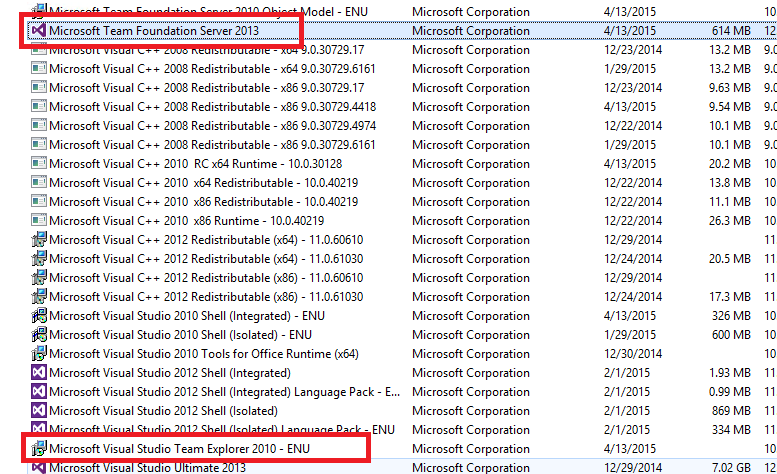Click the Team Foundation Server 2013 icon
Image resolution: width=777 pixels, height=474 pixels.
39,31
